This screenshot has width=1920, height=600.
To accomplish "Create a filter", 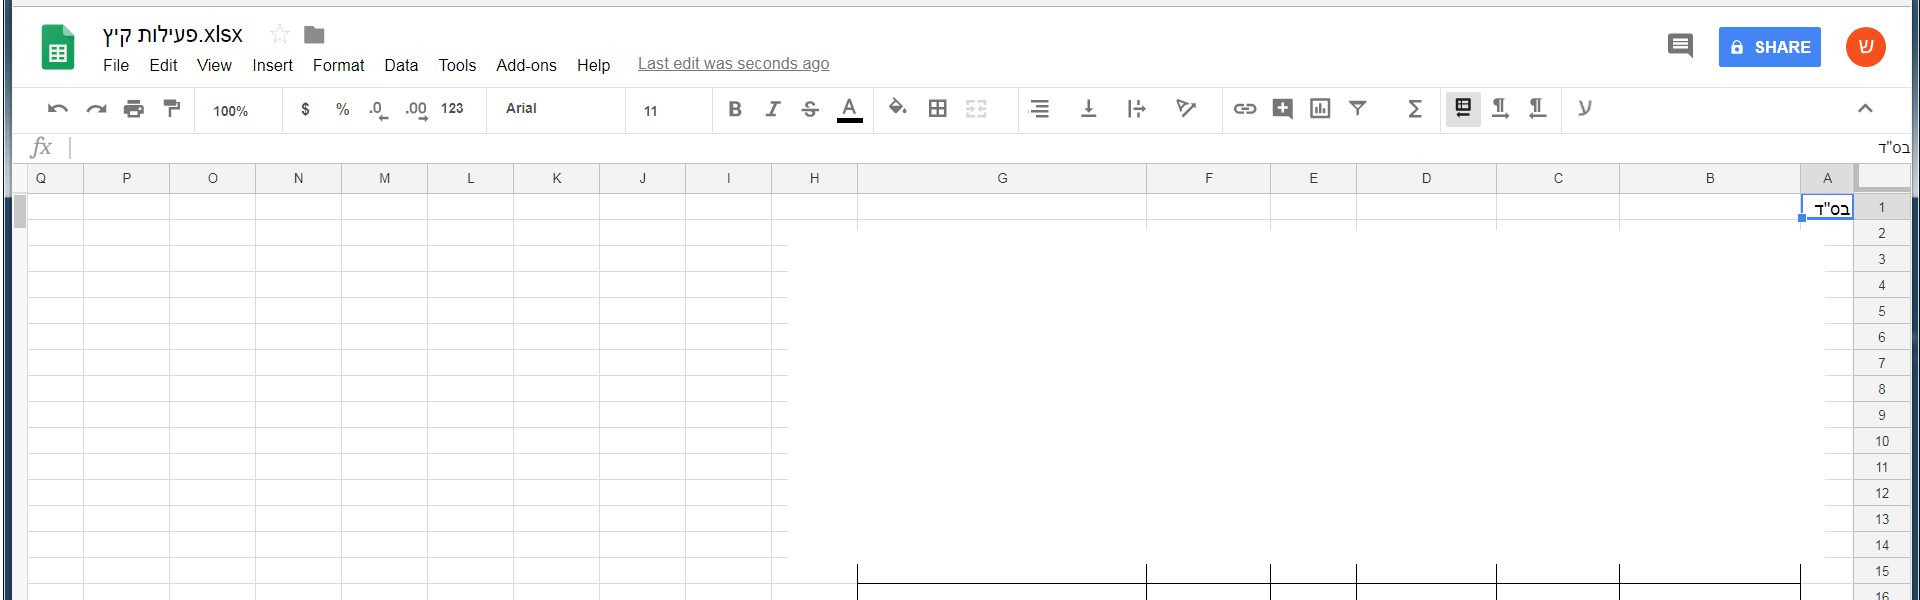I will click(x=1358, y=108).
